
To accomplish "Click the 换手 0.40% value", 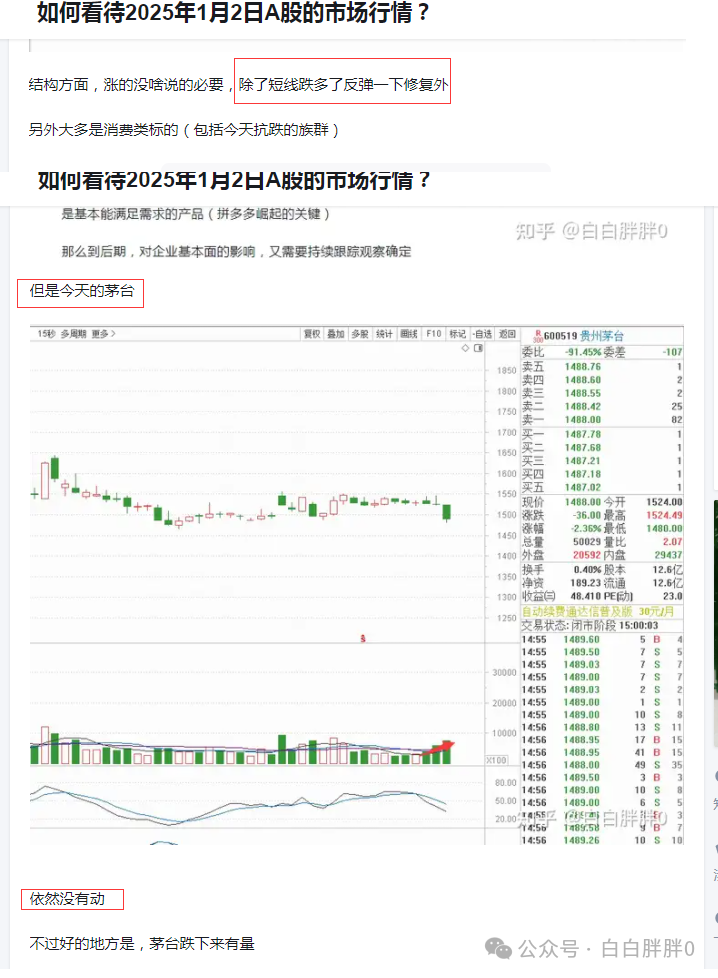I will tap(587, 569).
